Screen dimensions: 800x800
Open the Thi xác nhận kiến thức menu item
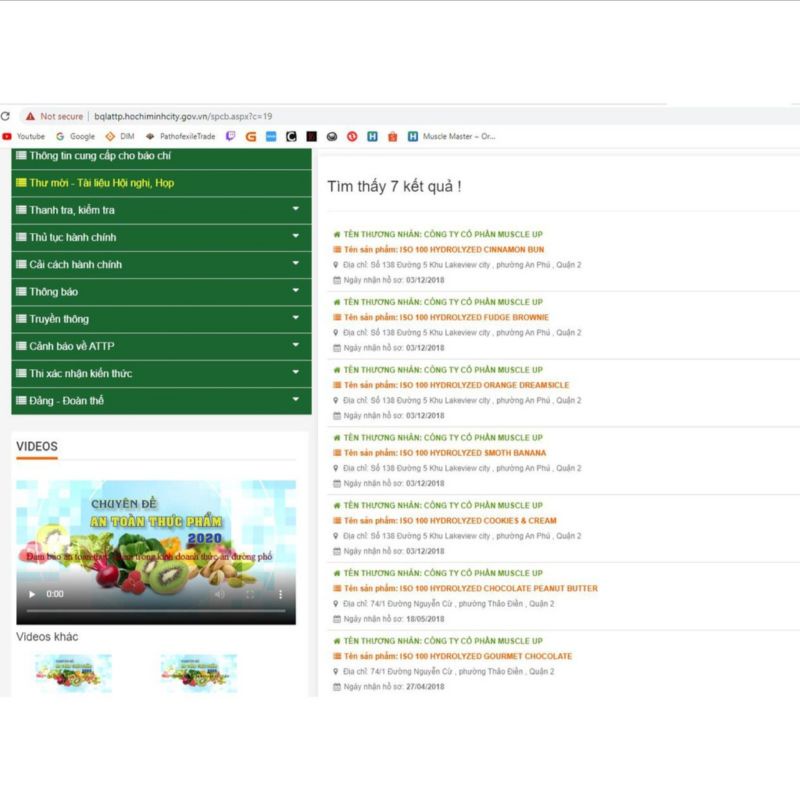click(161, 373)
